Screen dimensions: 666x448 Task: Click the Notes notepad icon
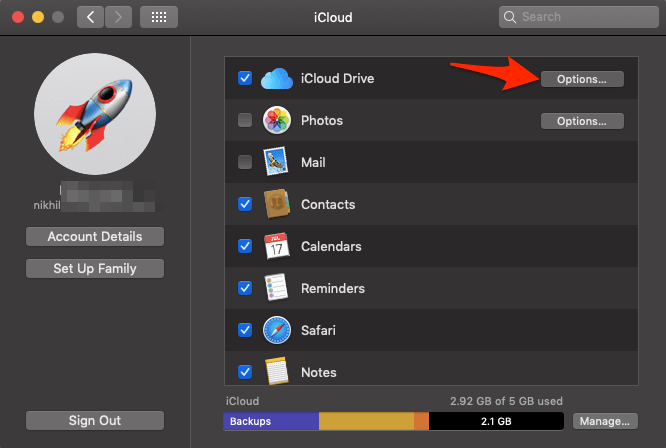click(x=277, y=371)
